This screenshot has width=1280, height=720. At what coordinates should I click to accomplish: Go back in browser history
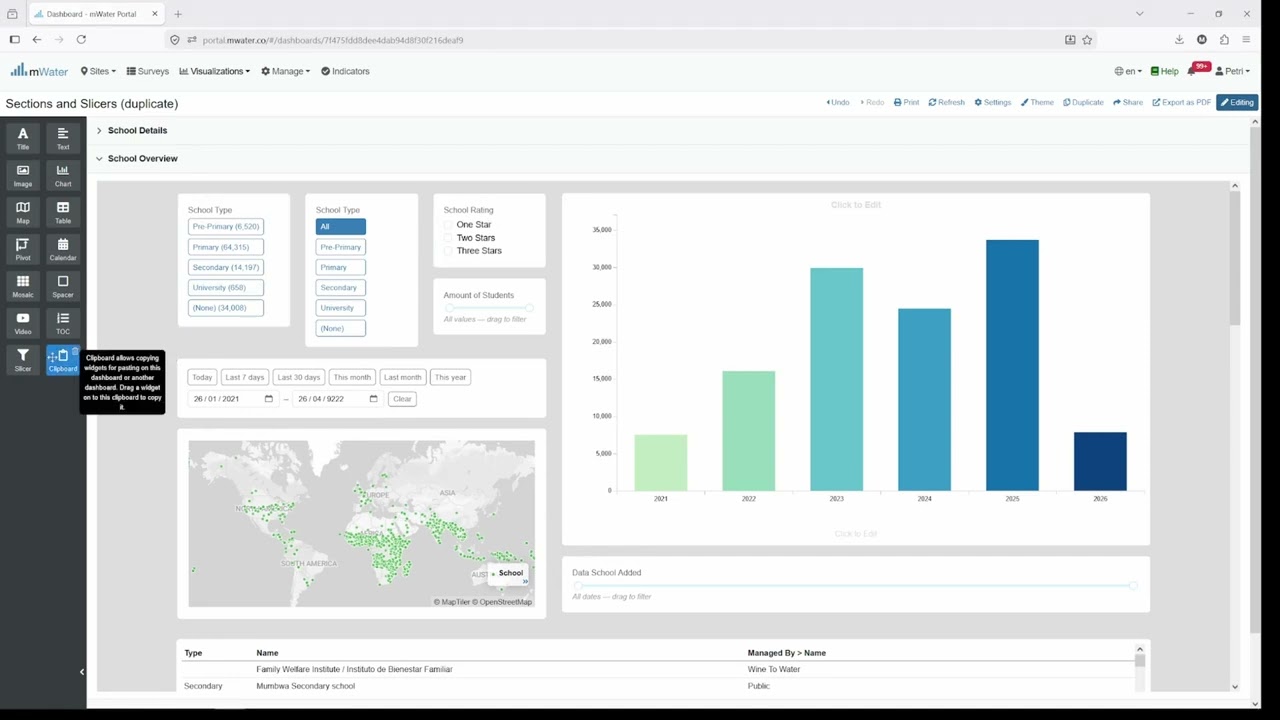[x=37, y=40]
